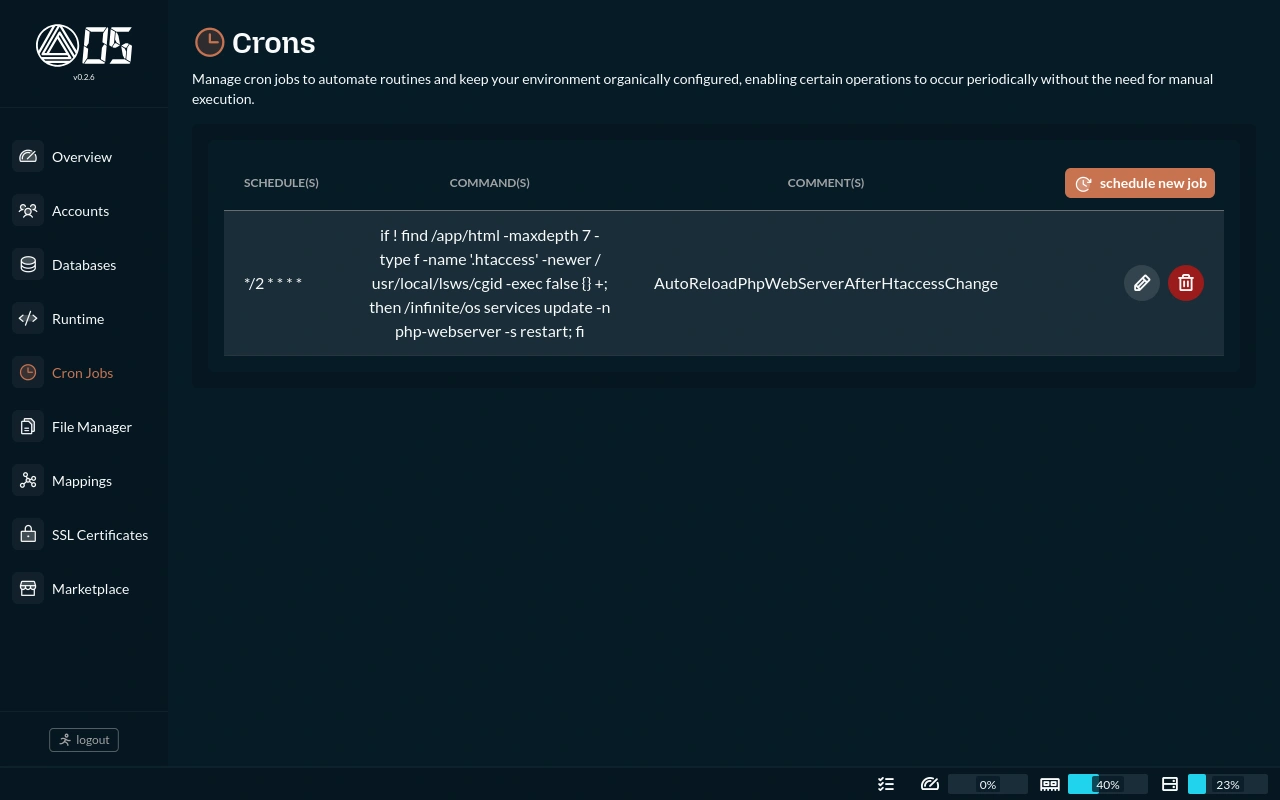Viewport: 1280px width, 800px height.
Task: Open Accounts via its people icon
Action: (x=28, y=211)
